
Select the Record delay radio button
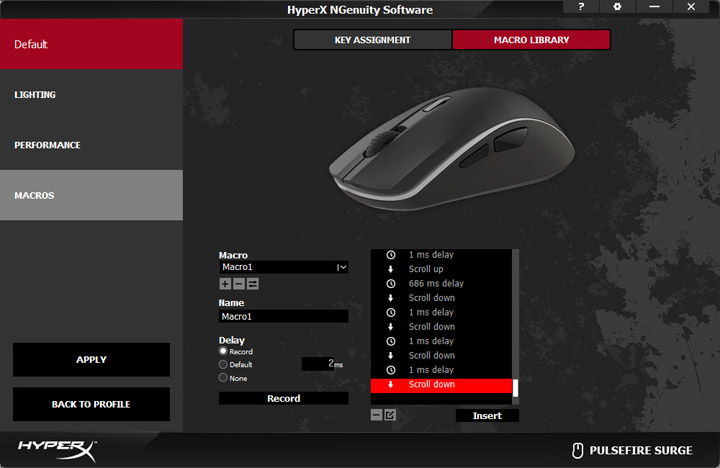coord(223,351)
